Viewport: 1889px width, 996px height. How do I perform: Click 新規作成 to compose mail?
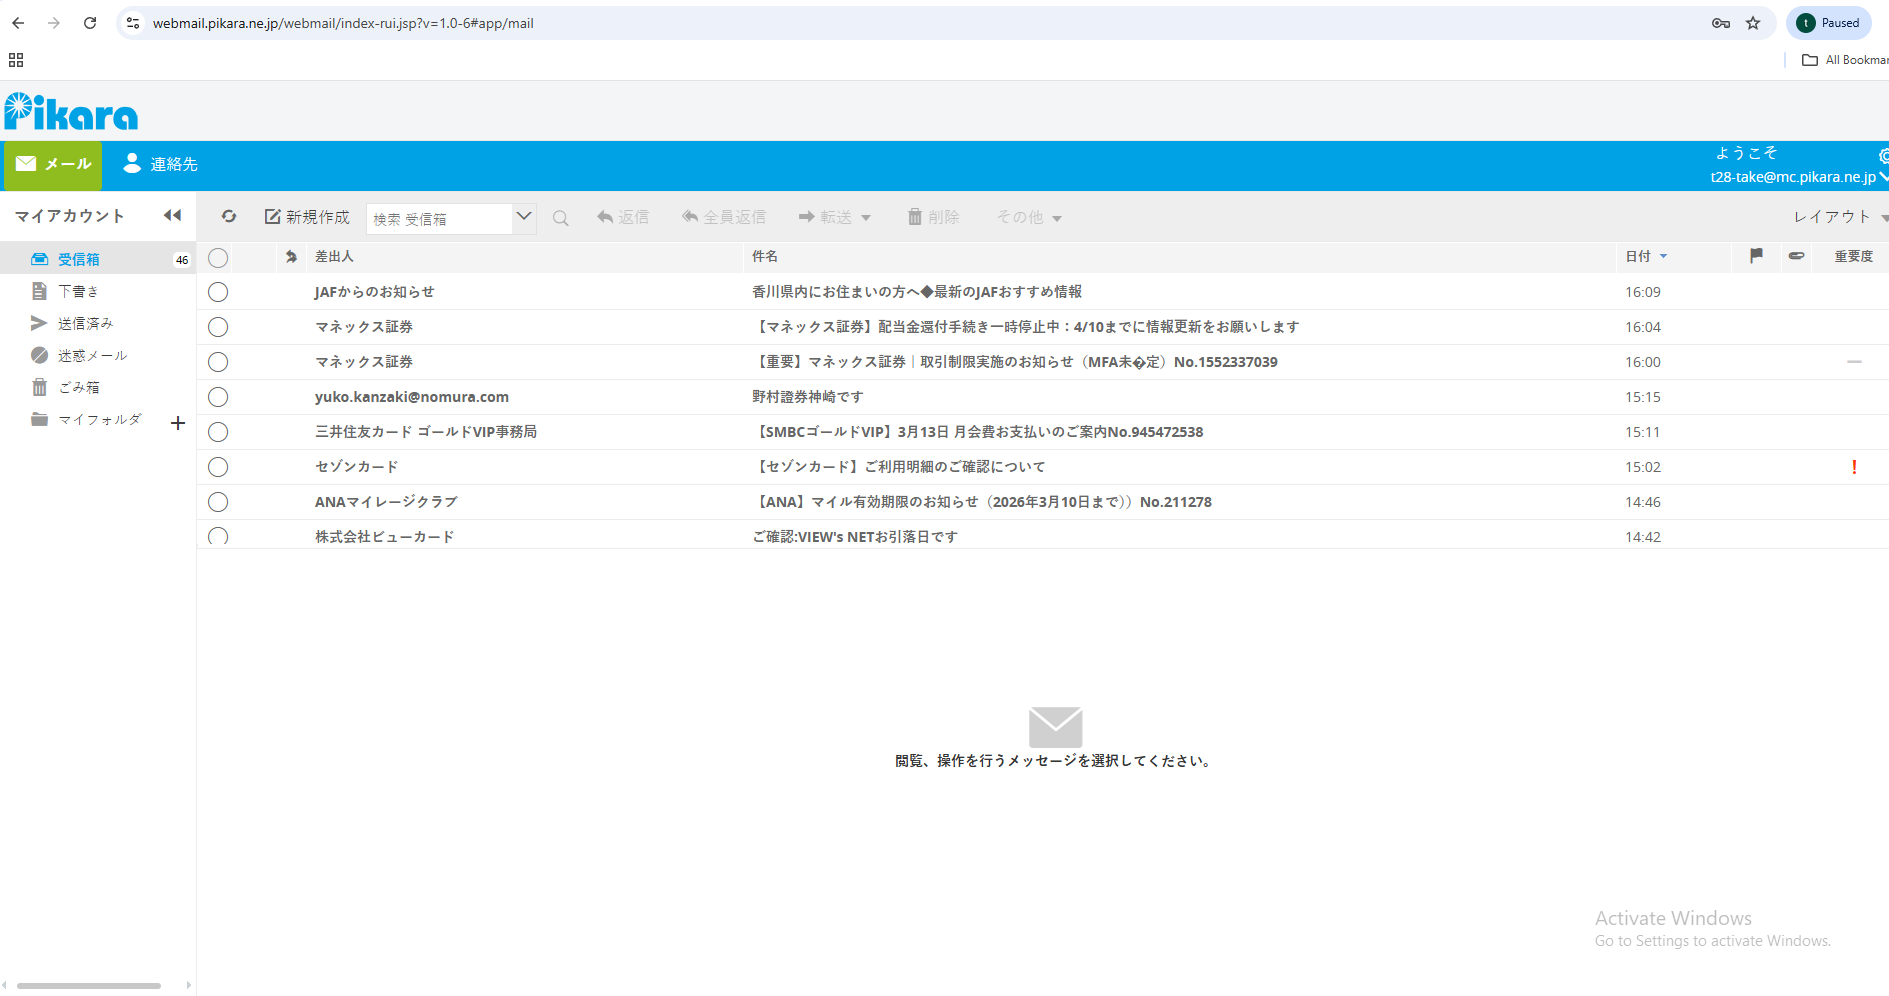307,217
